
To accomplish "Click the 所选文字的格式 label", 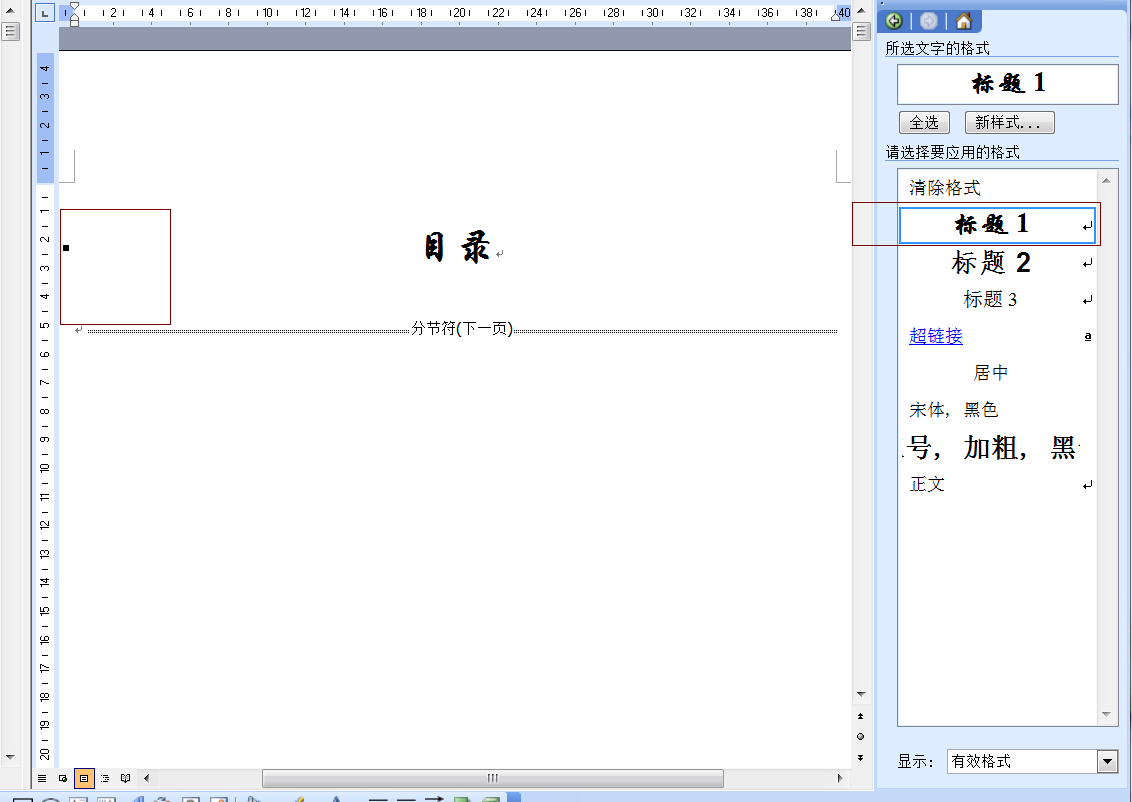I will point(937,48).
